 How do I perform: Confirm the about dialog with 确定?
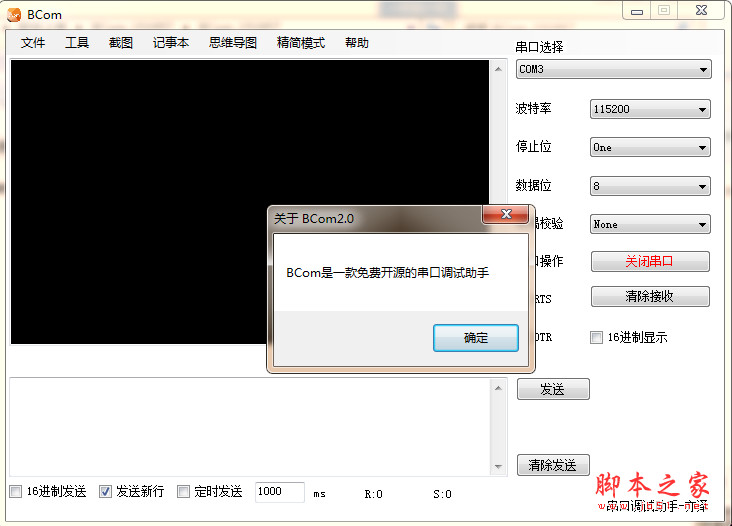476,338
